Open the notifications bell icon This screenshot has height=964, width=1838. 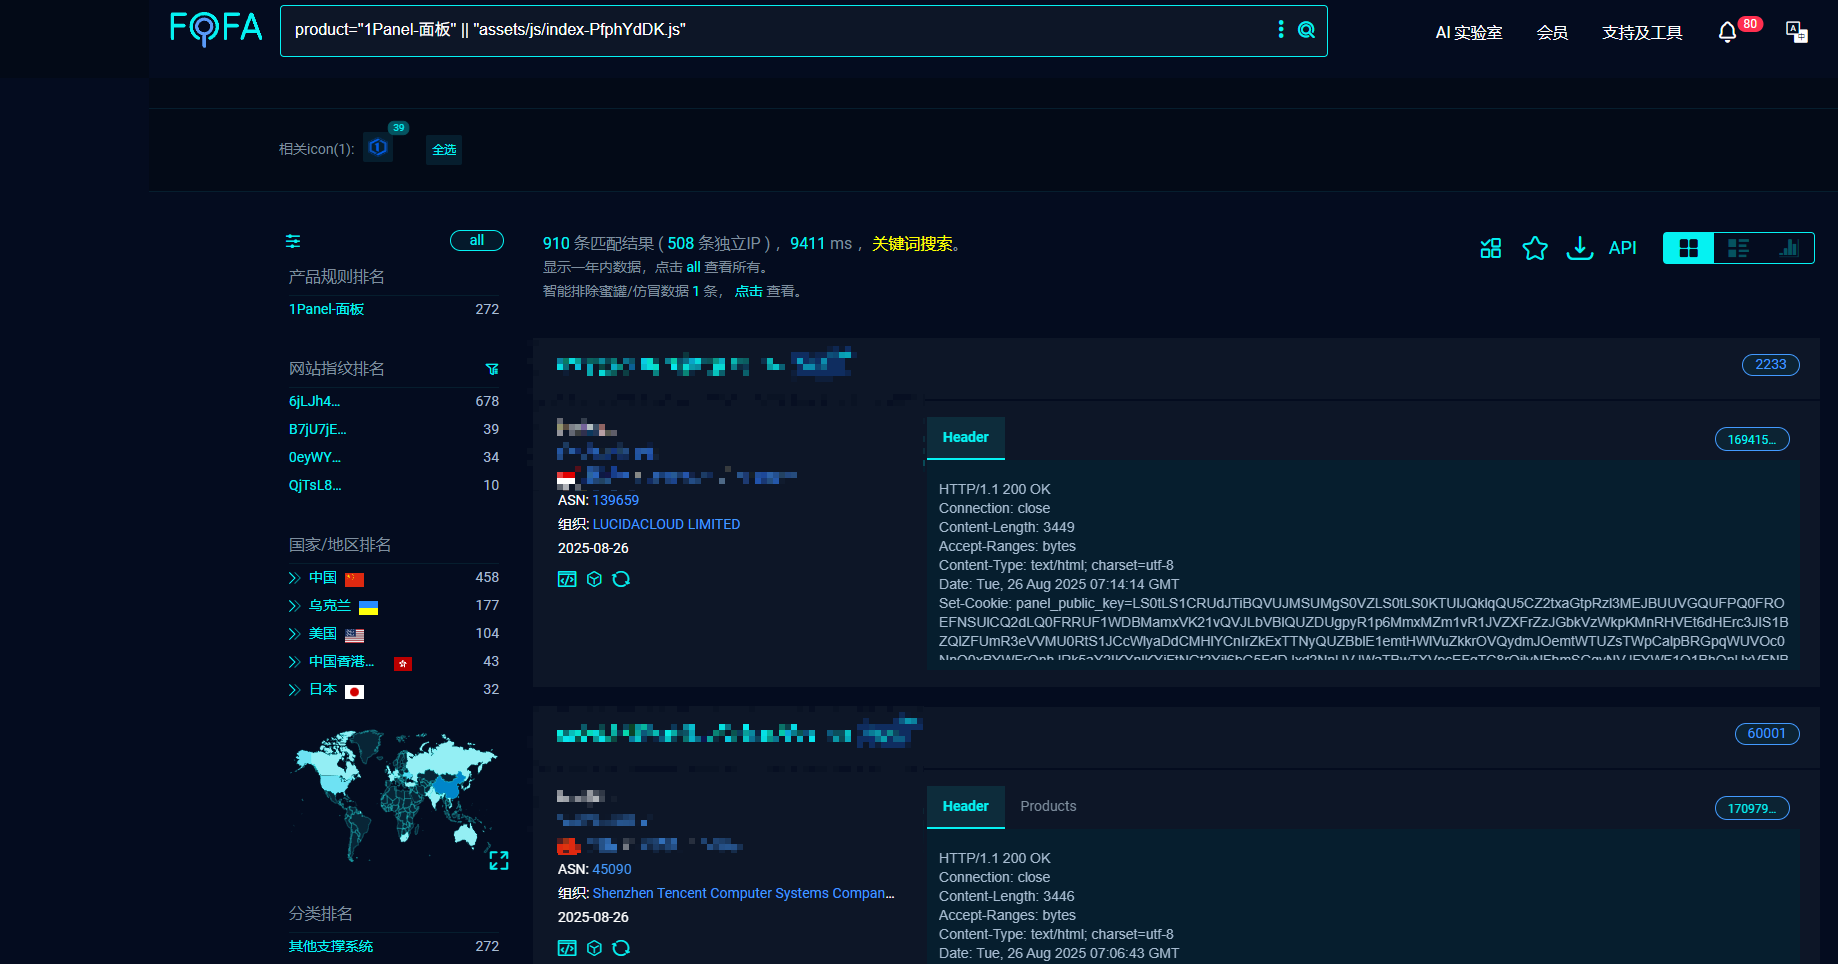[1727, 33]
